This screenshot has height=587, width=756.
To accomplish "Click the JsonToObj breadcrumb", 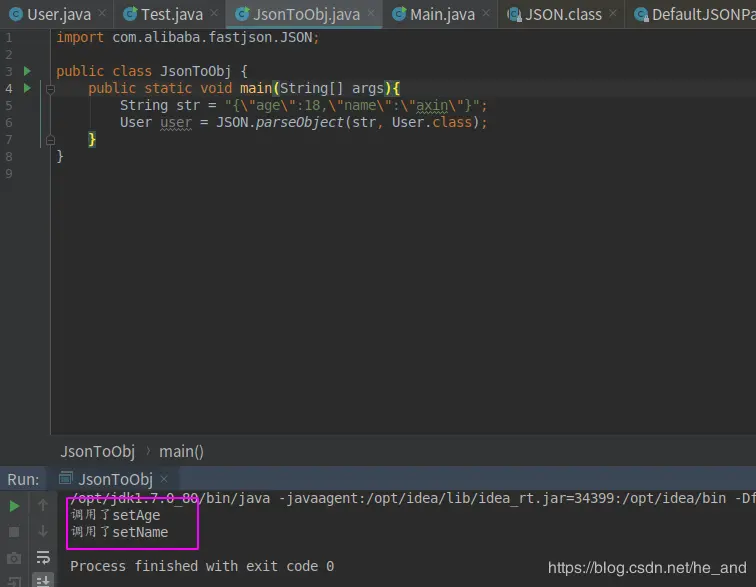I will point(98,451).
